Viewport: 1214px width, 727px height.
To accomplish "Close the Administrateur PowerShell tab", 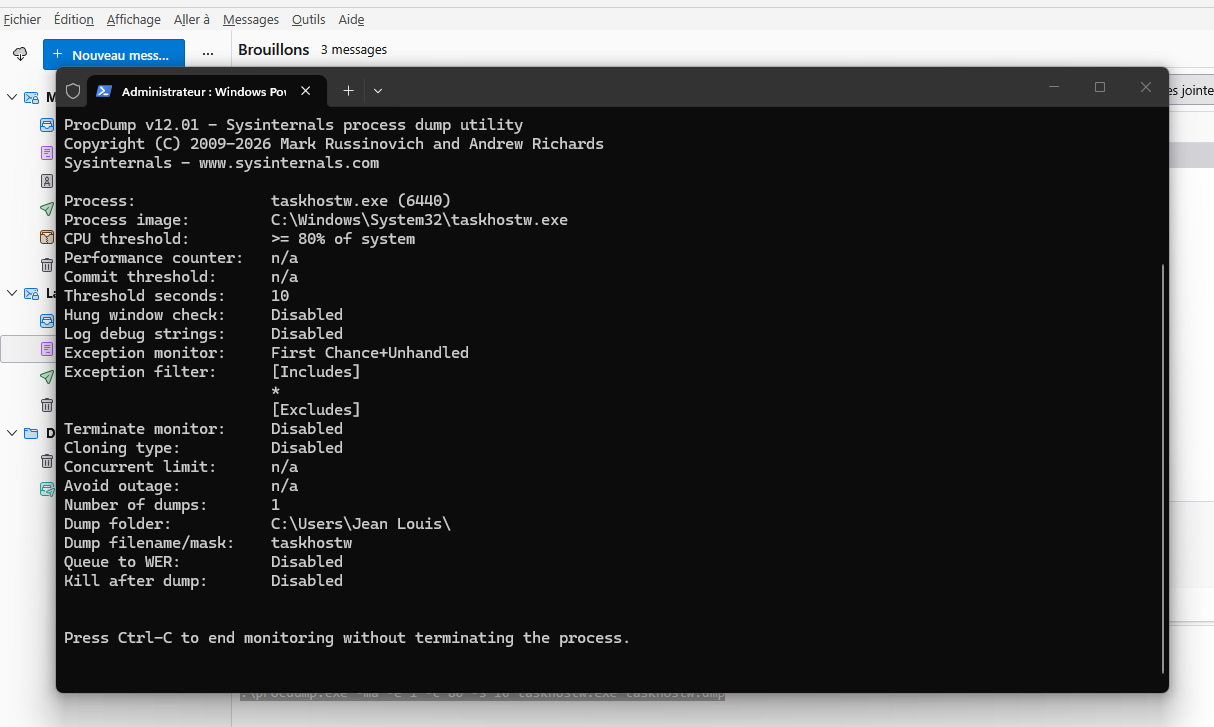I will pyautogui.click(x=306, y=91).
